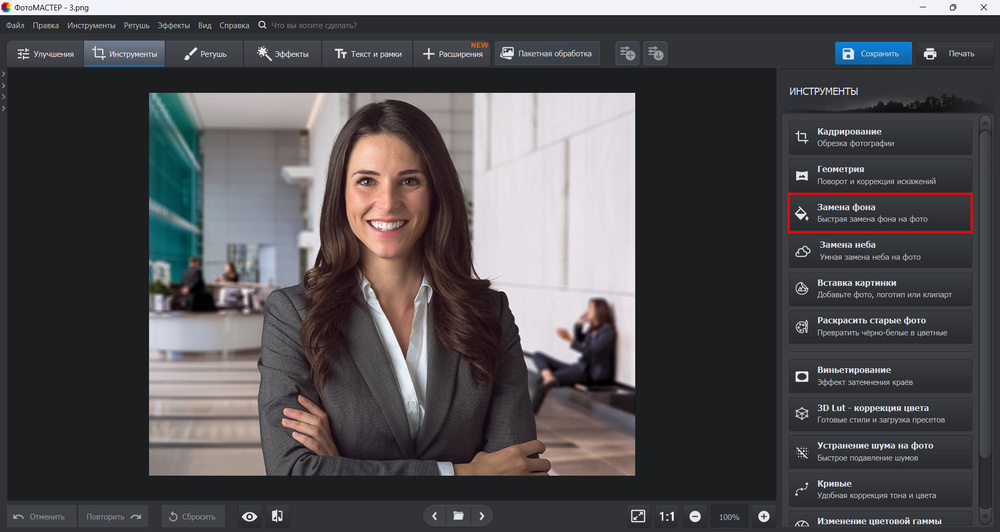Open the Эффекты menu in menu bar
The image size is (1000, 532).
pyautogui.click(x=173, y=24)
